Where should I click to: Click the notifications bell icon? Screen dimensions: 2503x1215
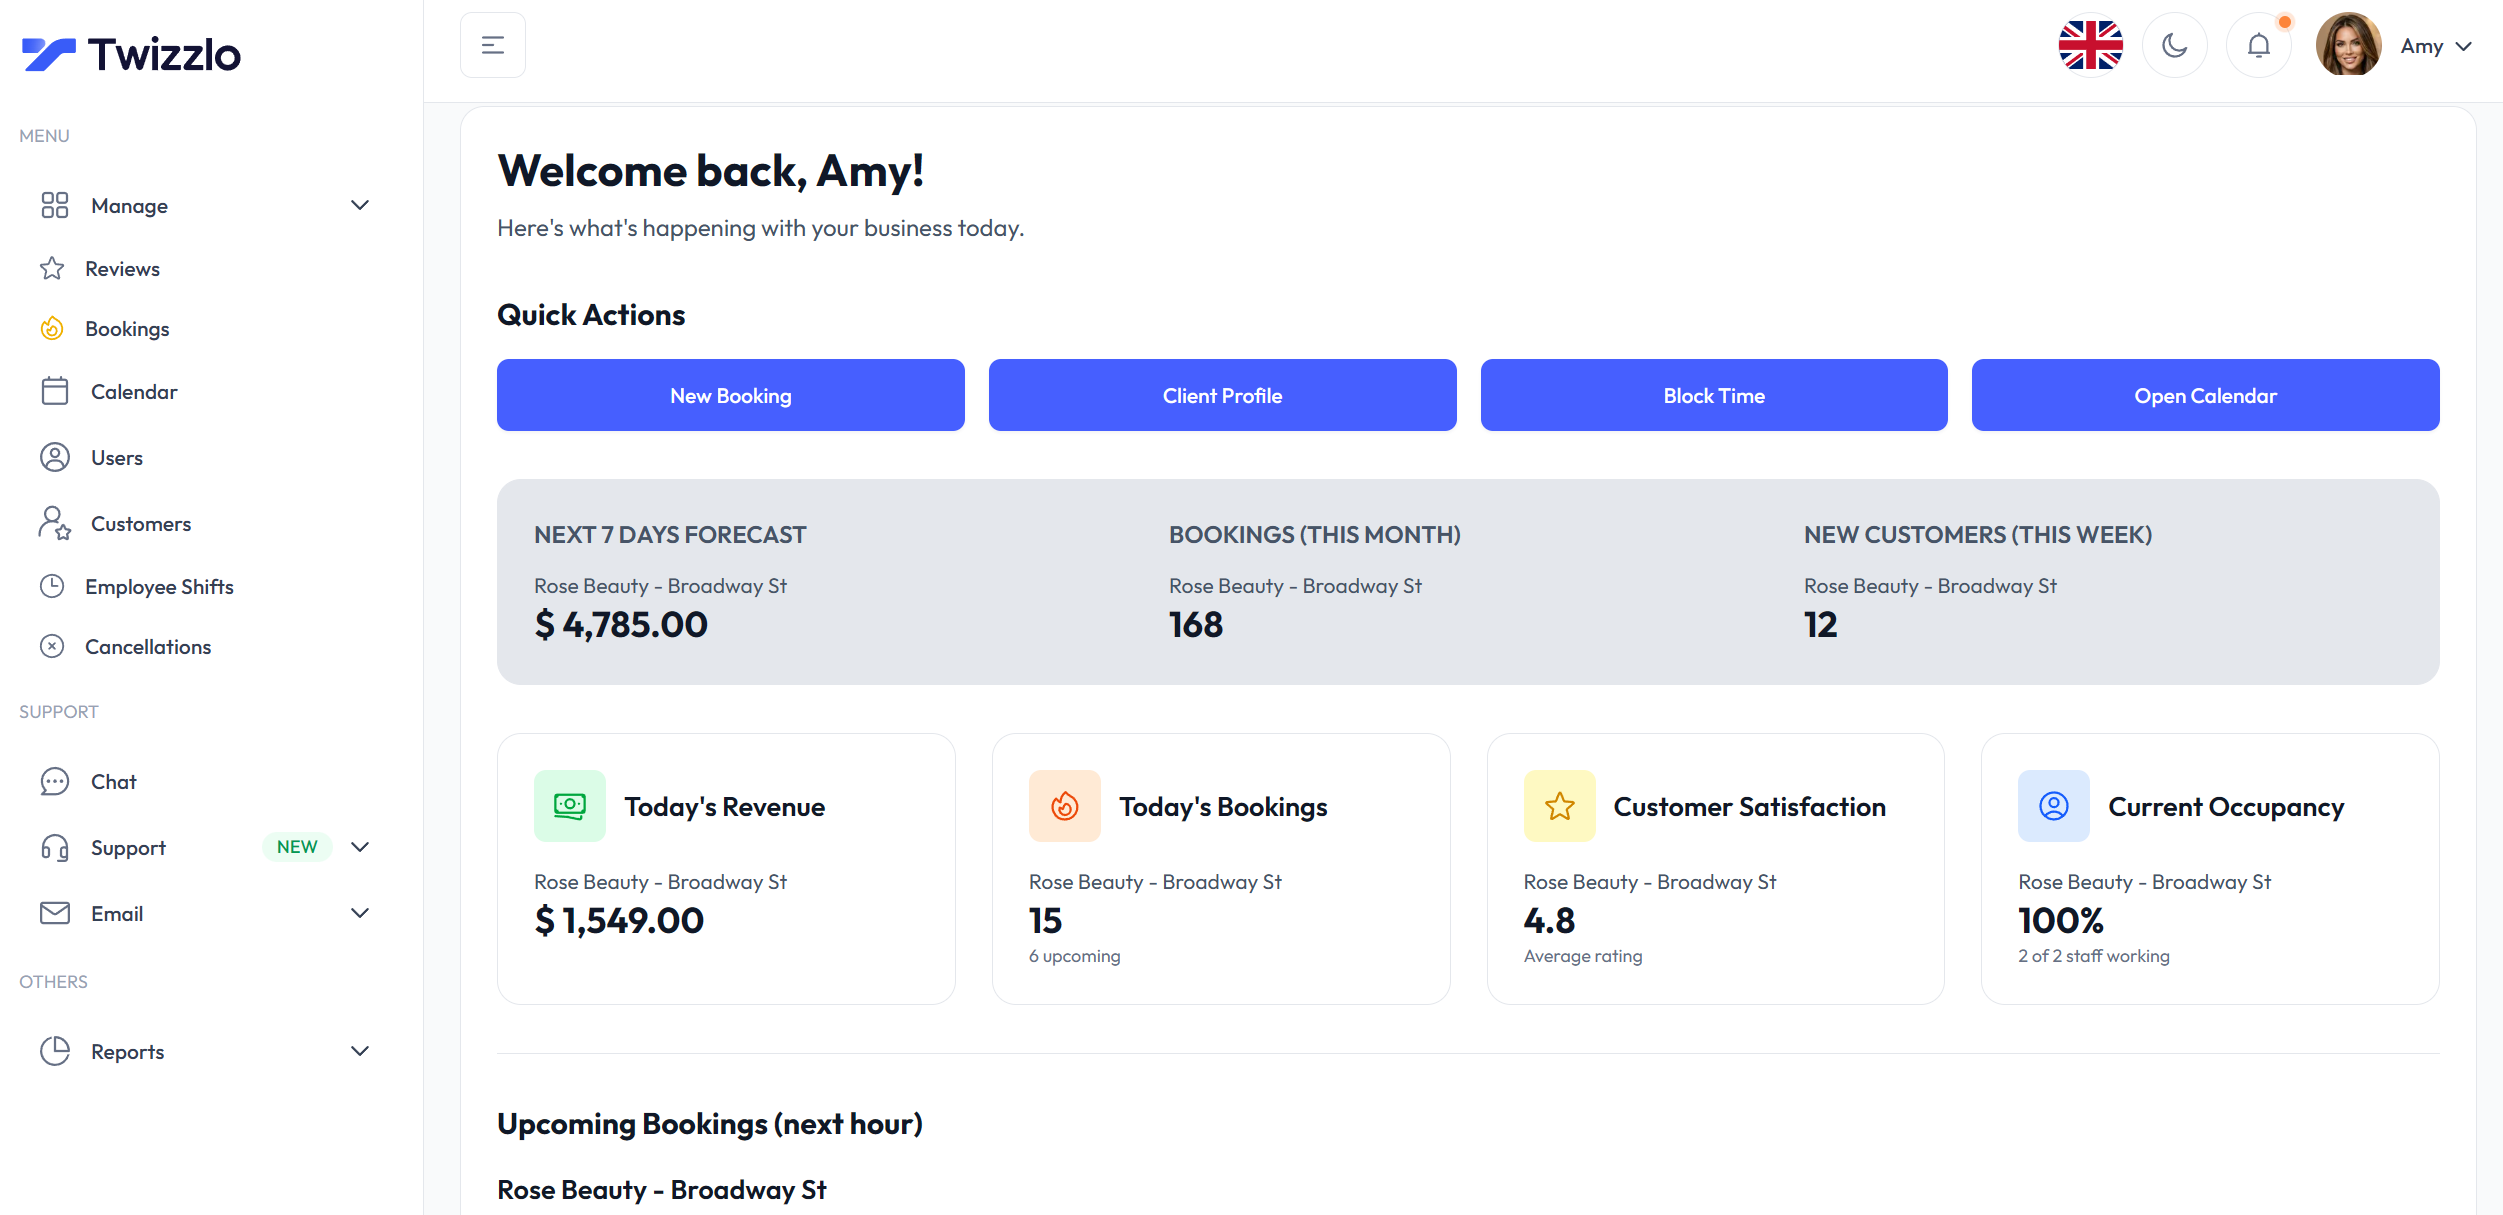point(2258,44)
